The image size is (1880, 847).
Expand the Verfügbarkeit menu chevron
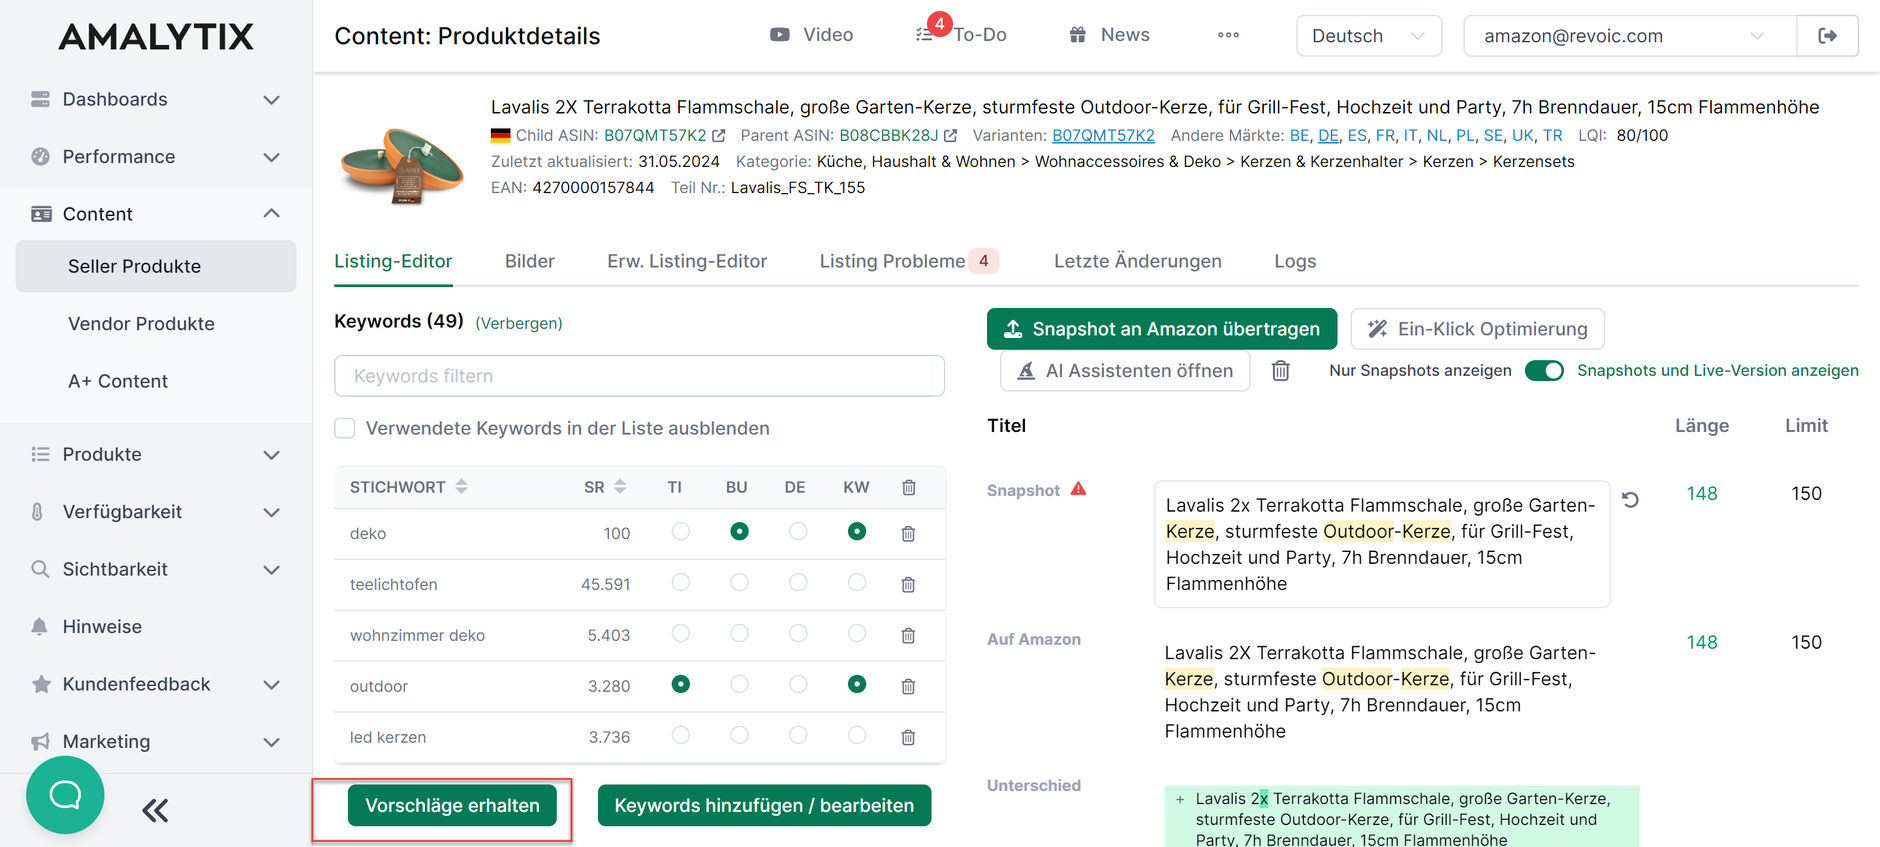pos(271,512)
